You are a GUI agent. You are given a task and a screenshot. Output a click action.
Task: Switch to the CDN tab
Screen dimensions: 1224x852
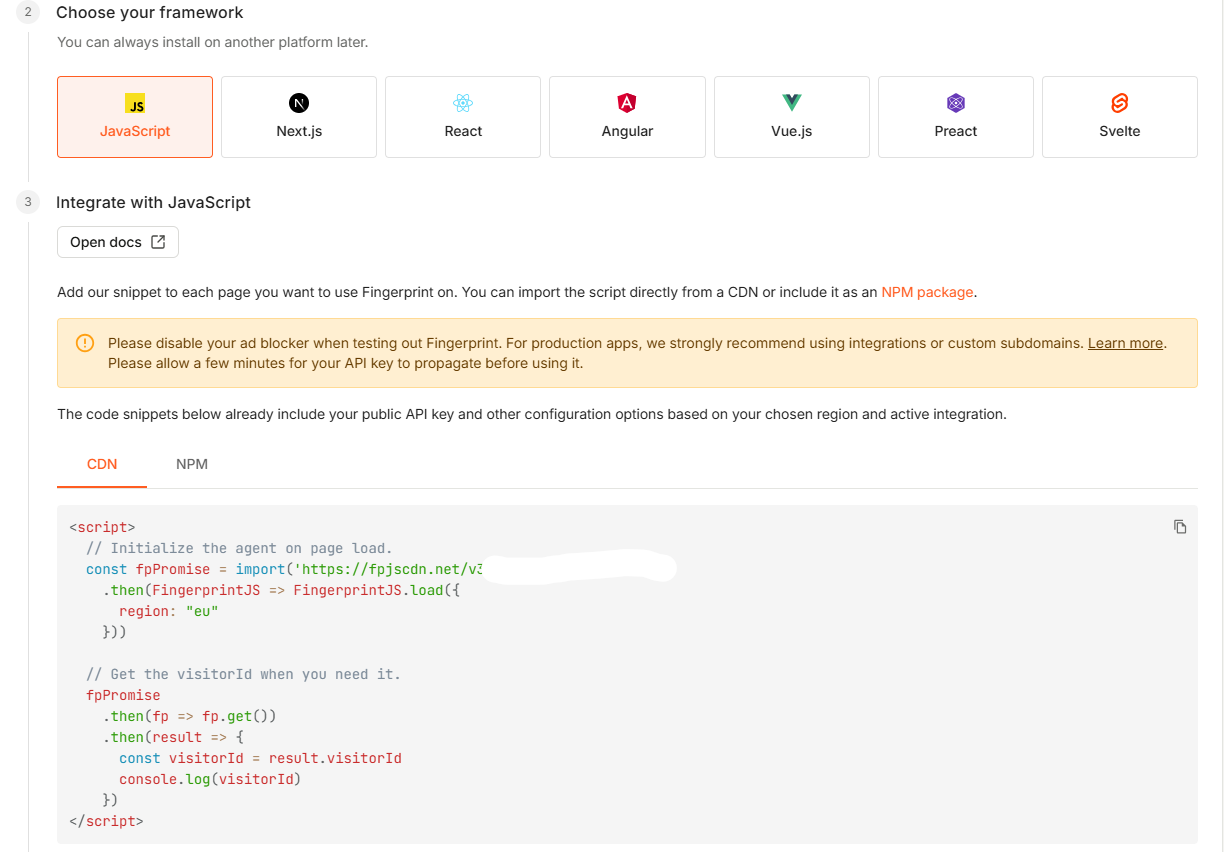tap(102, 464)
